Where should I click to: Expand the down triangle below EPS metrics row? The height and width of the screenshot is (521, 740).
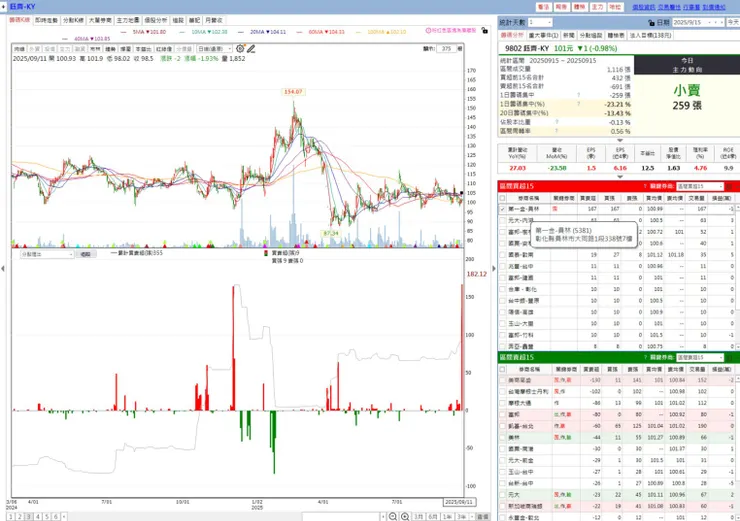620,176
